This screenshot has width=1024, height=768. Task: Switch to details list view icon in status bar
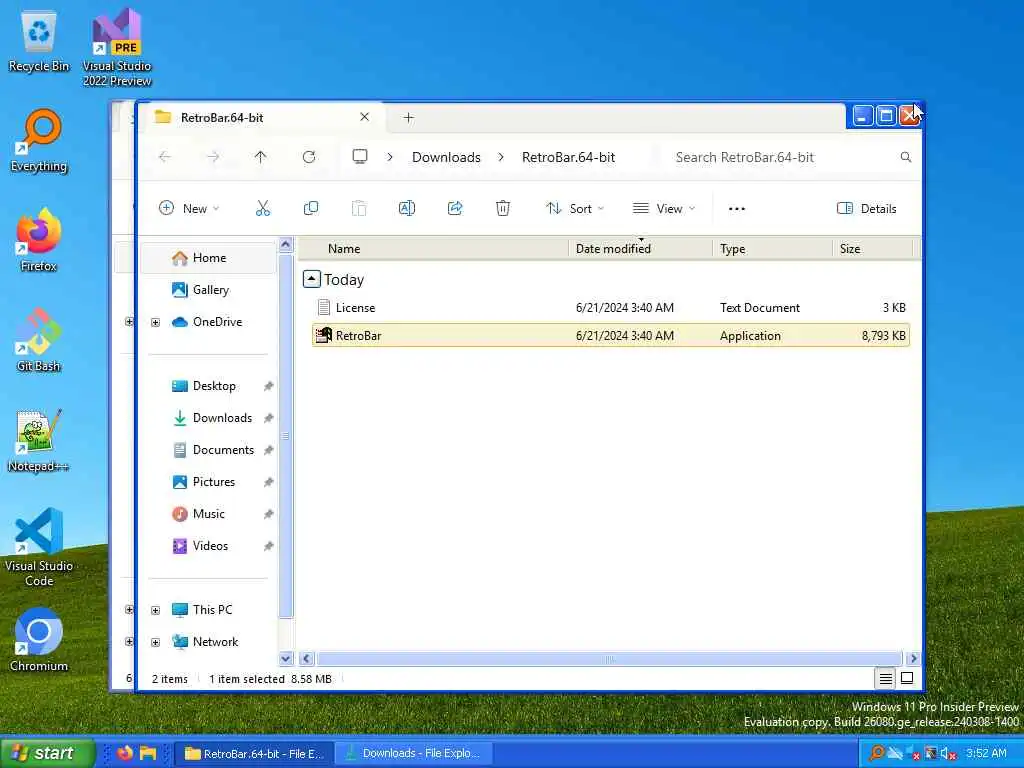886,679
